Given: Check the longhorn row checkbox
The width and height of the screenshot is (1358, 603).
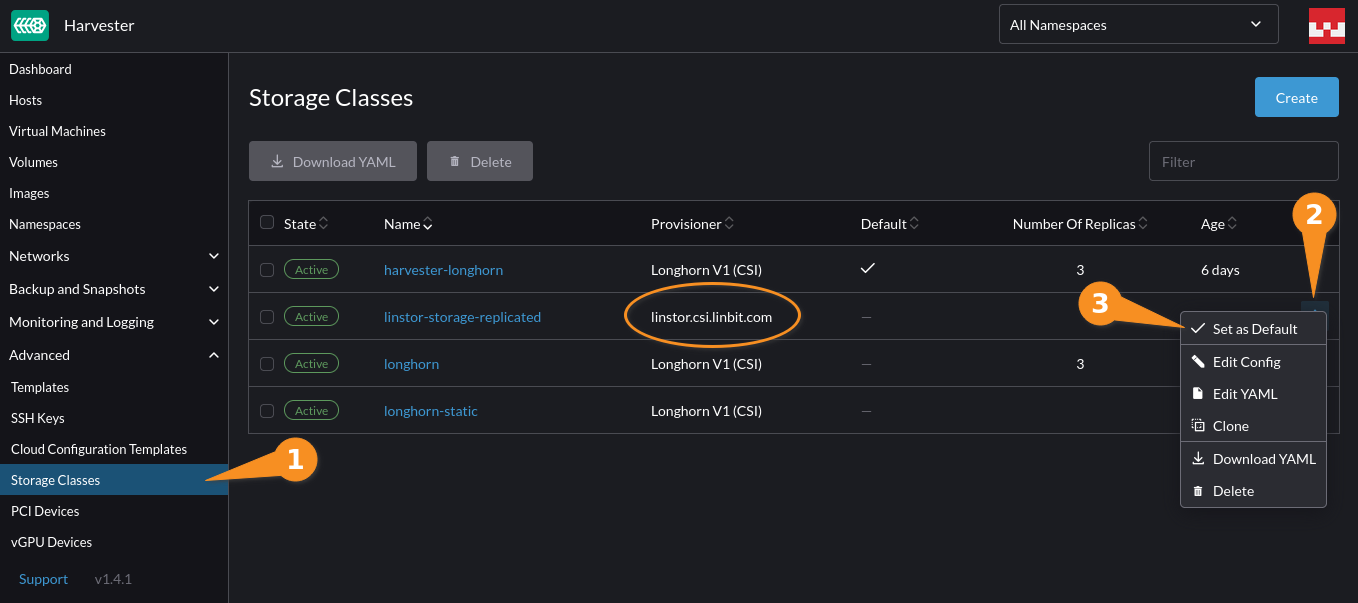Looking at the screenshot, I should [x=267, y=363].
